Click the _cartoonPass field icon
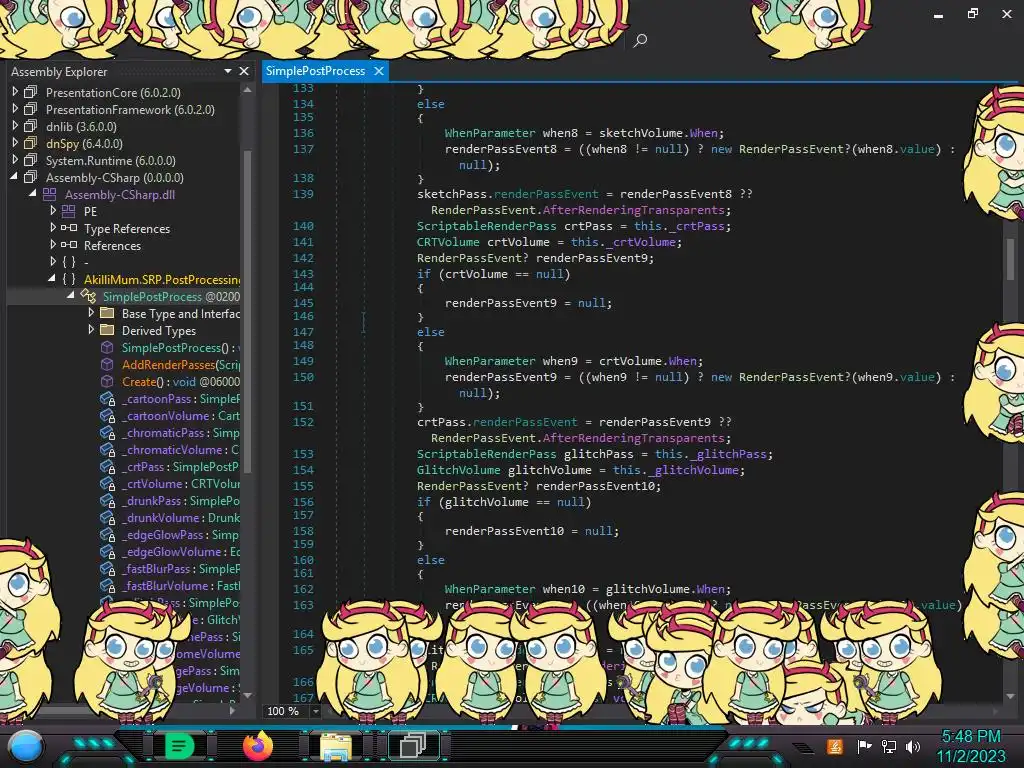This screenshot has height=768, width=1024. click(x=107, y=398)
